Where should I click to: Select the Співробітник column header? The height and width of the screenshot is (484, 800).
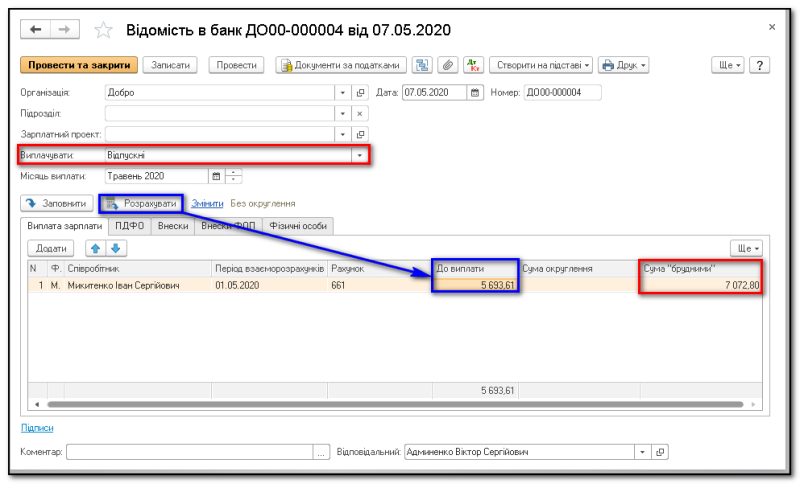pos(138,269)
